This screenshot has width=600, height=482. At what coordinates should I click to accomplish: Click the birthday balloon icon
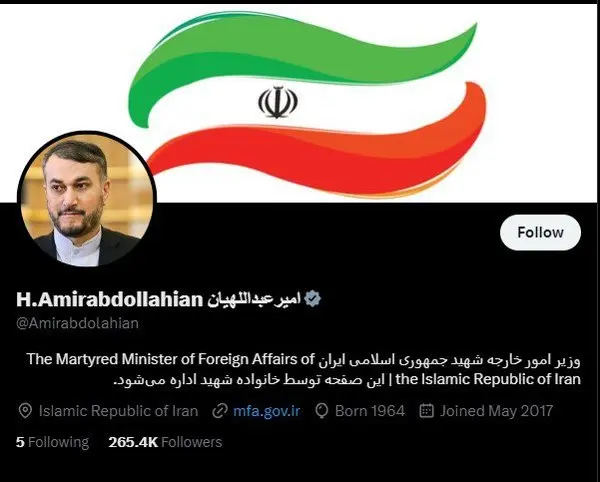[322, 411]
